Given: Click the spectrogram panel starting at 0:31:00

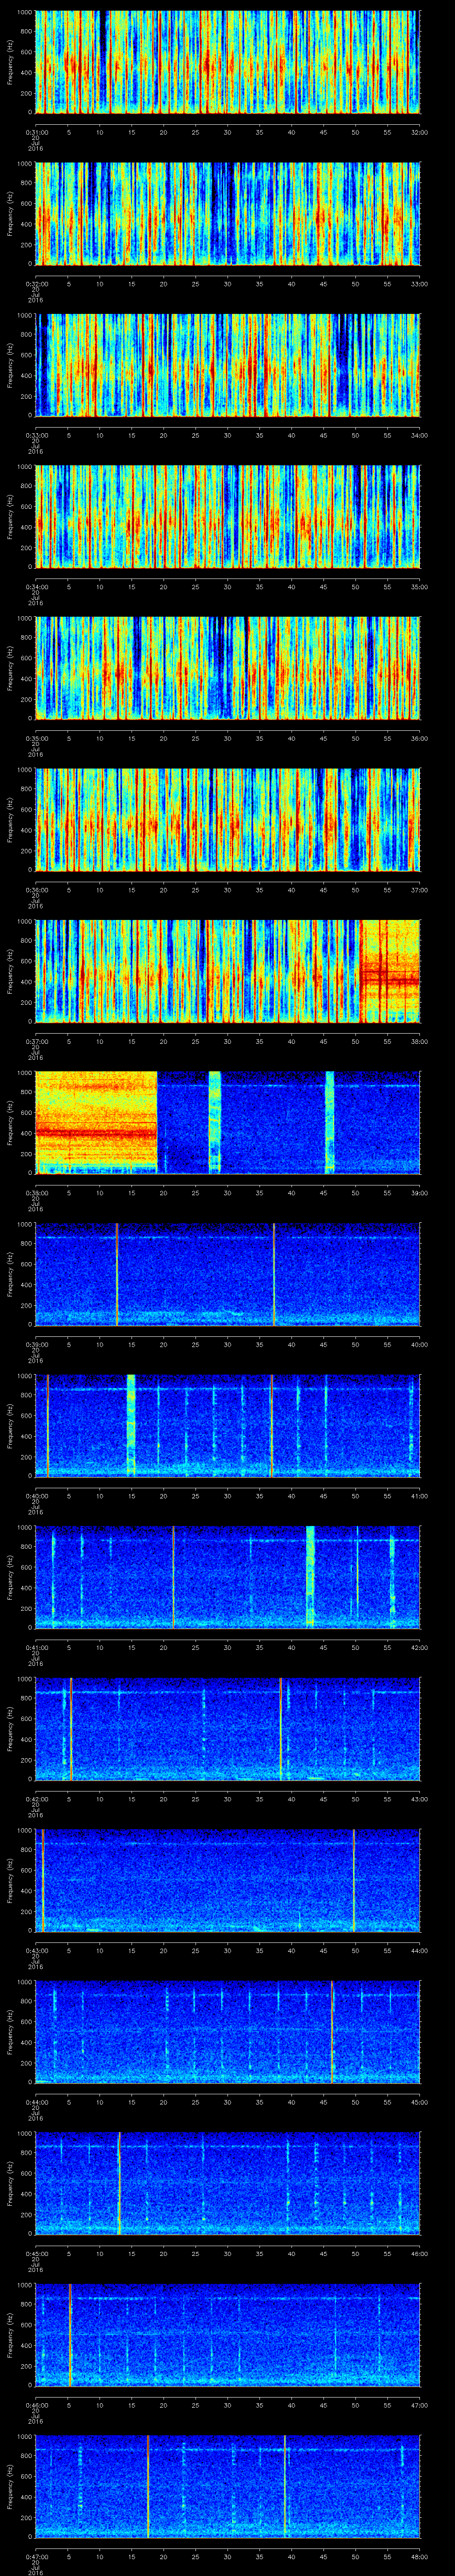Looking at the screenshot, I should coord(228,62).
